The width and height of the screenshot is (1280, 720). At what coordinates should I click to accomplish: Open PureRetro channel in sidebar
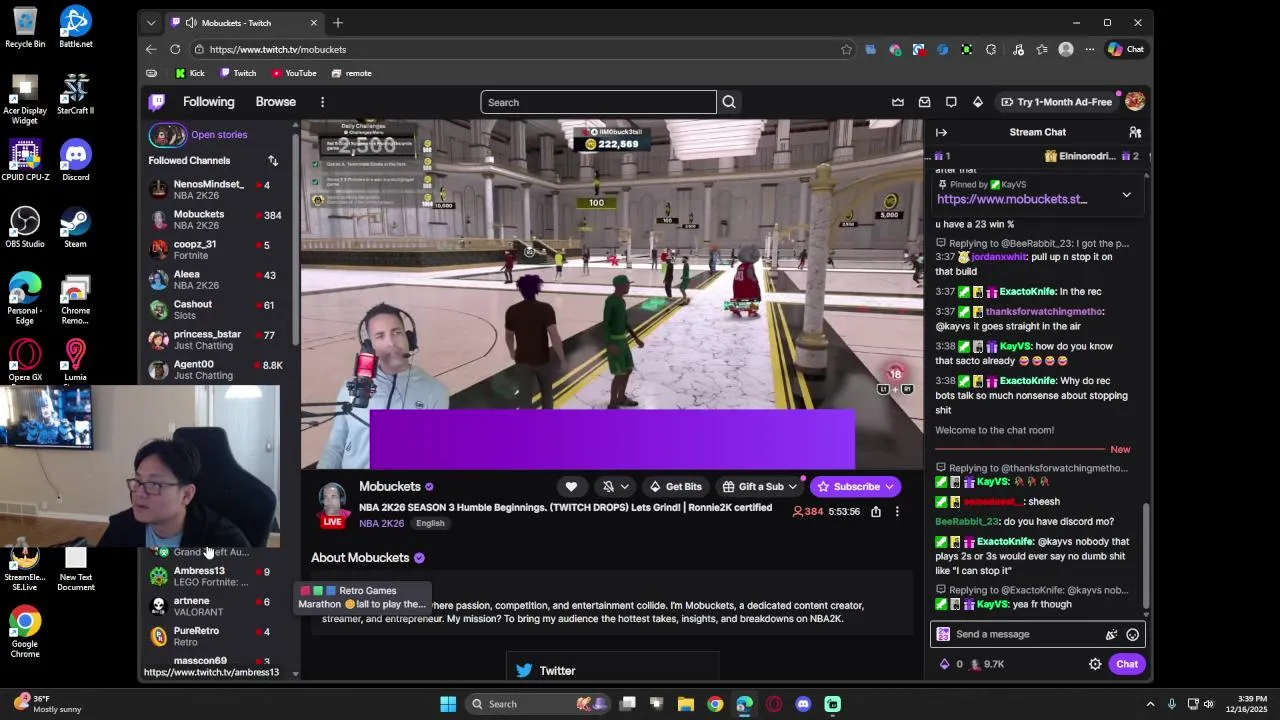point(216,636)
